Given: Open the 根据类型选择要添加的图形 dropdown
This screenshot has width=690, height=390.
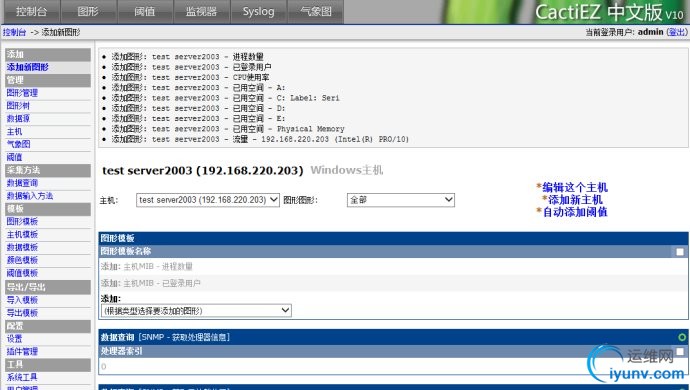Looking at the screenshot, I should [x=196, y=311].
